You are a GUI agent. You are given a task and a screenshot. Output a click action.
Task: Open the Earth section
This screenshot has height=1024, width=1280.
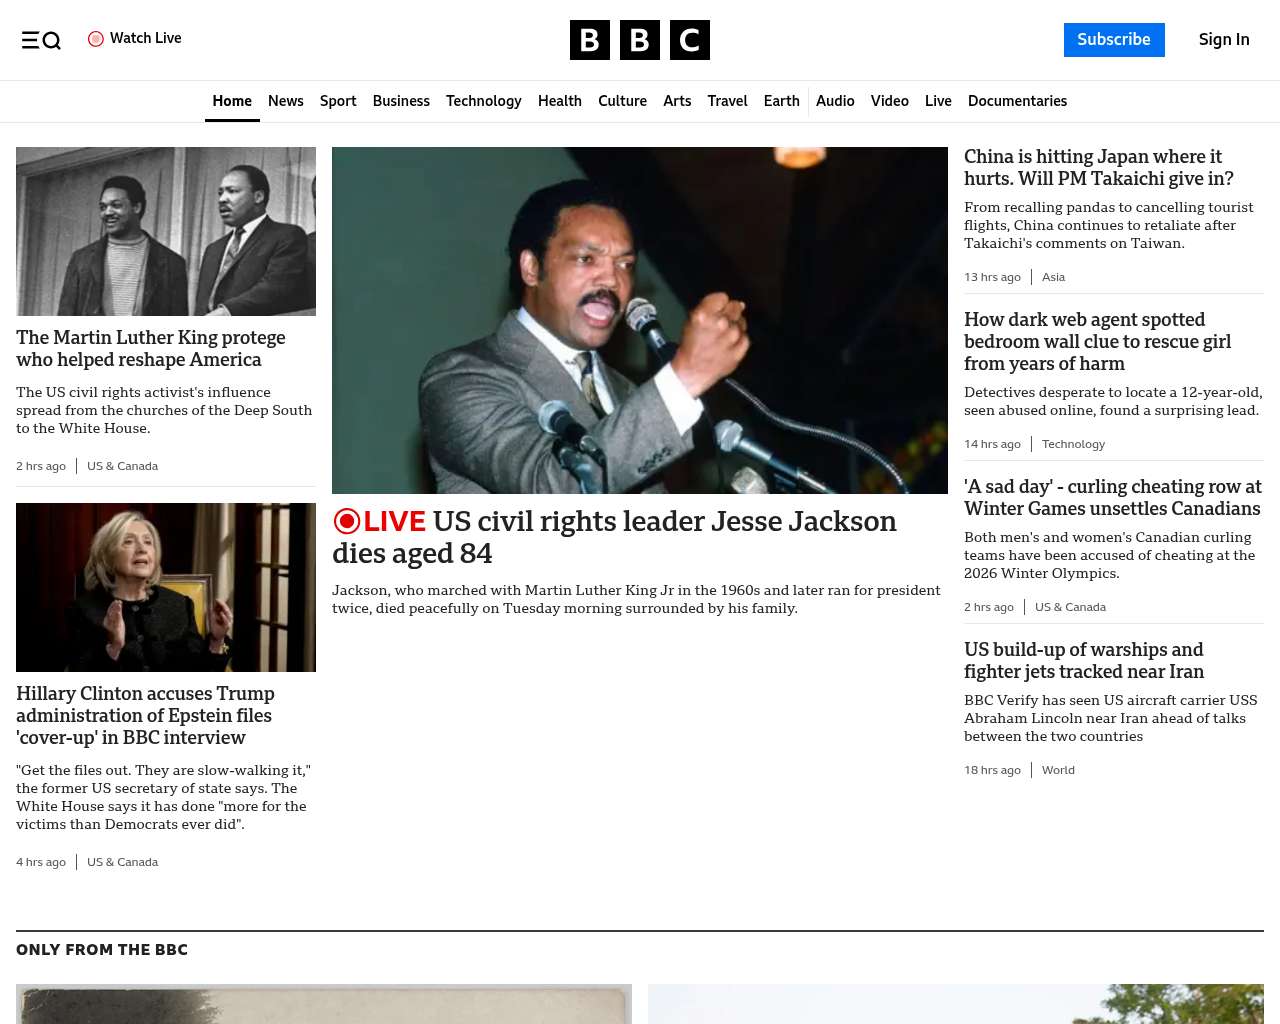782,101
